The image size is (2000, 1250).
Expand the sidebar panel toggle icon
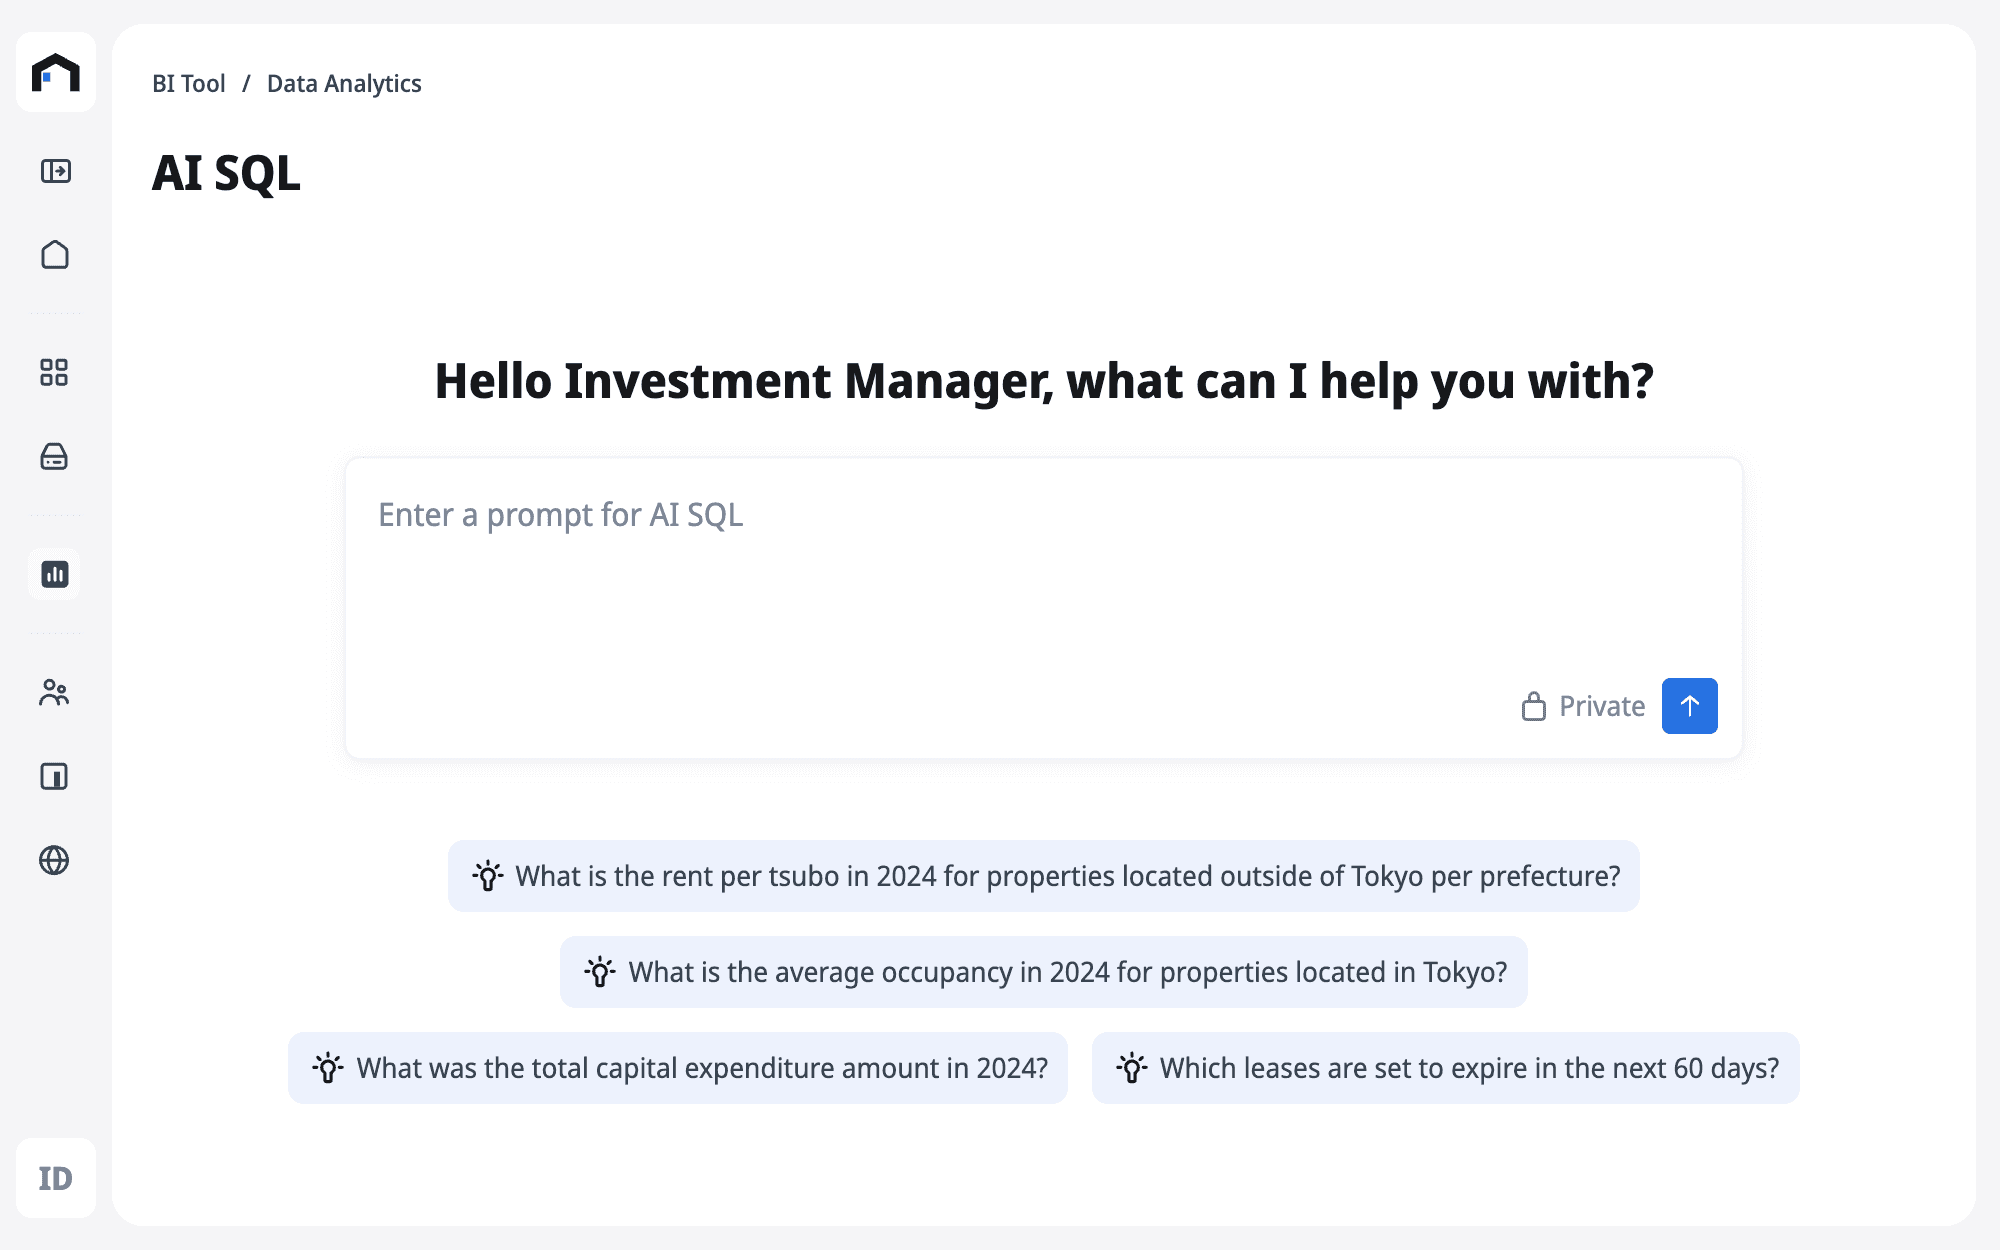(56, 171)
